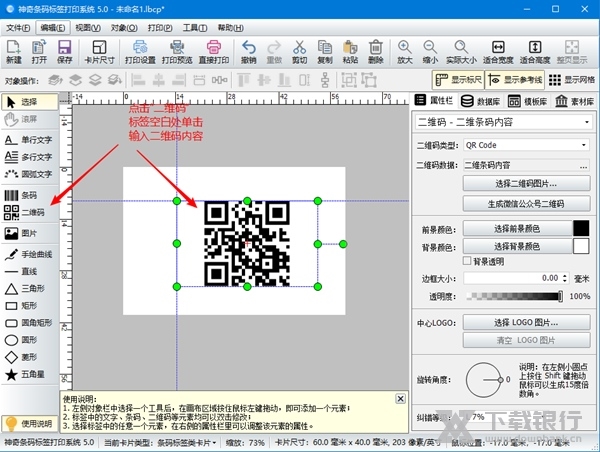Toggle 显示参考线 guide lines display
Image resolution: width=600 pixels, height=452 pixels.
point(516,79)
